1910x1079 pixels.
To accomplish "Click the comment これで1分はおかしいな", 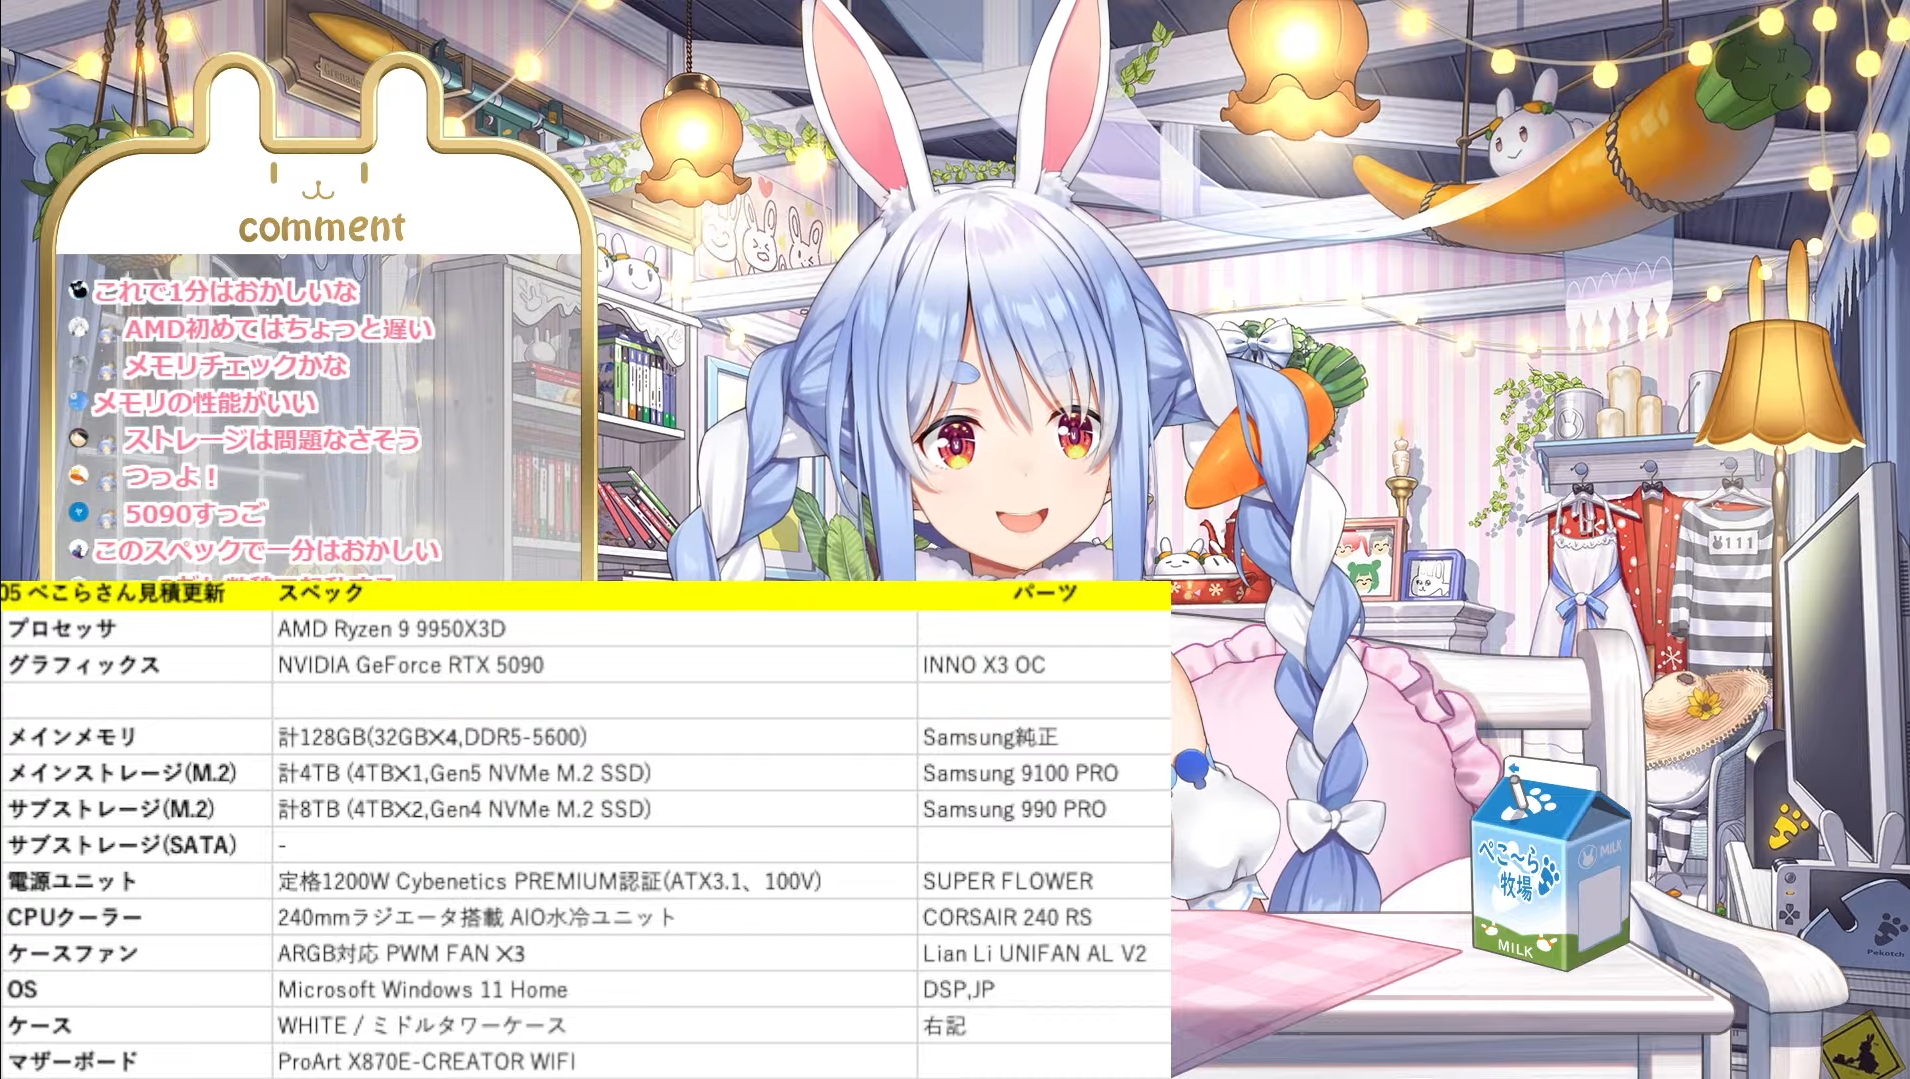I will [226, 291].
